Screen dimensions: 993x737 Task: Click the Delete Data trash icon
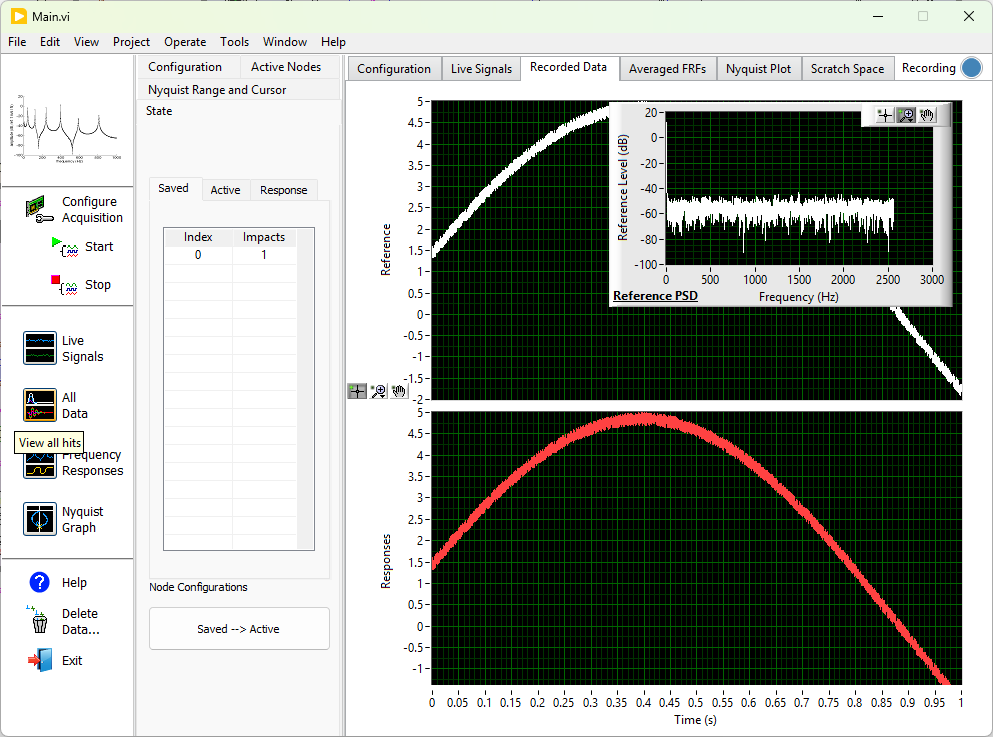[x=38, y=620]
